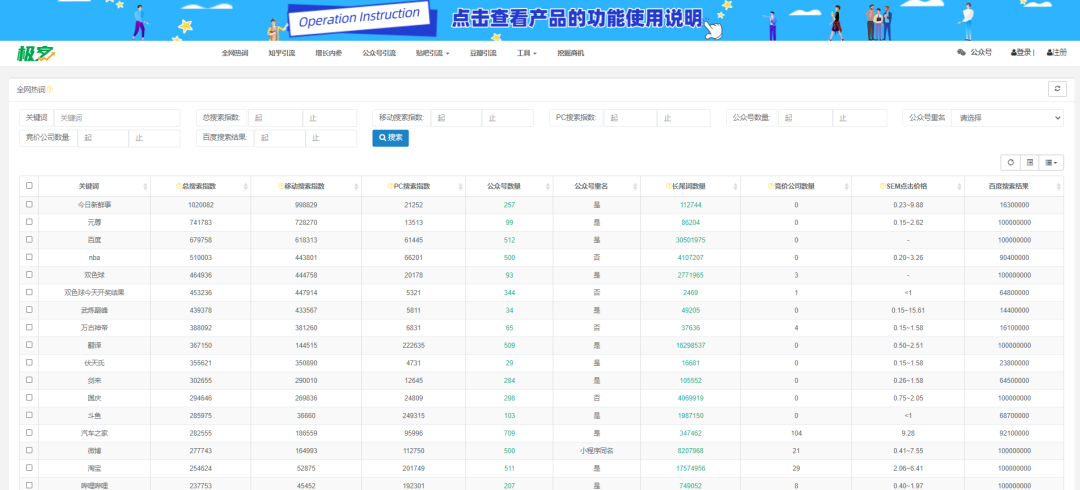
Task: Click the sort arrows on 公众号重名 column
Action: point(635,187)
